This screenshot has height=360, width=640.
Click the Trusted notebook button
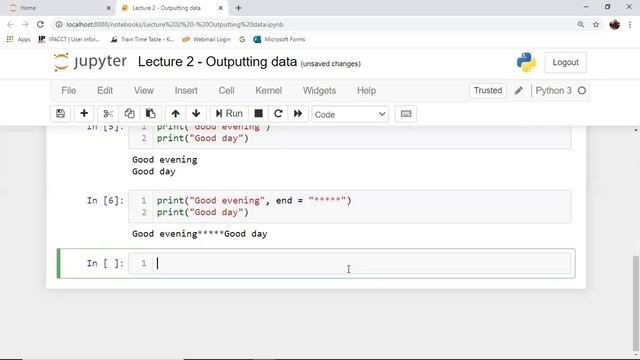click(x=488, y=91)
